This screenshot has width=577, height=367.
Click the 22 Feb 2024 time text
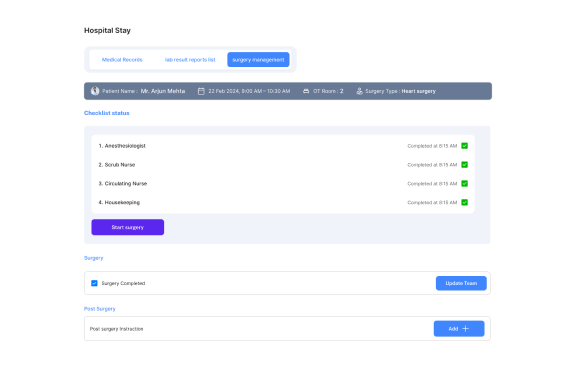tap(249, 91)
